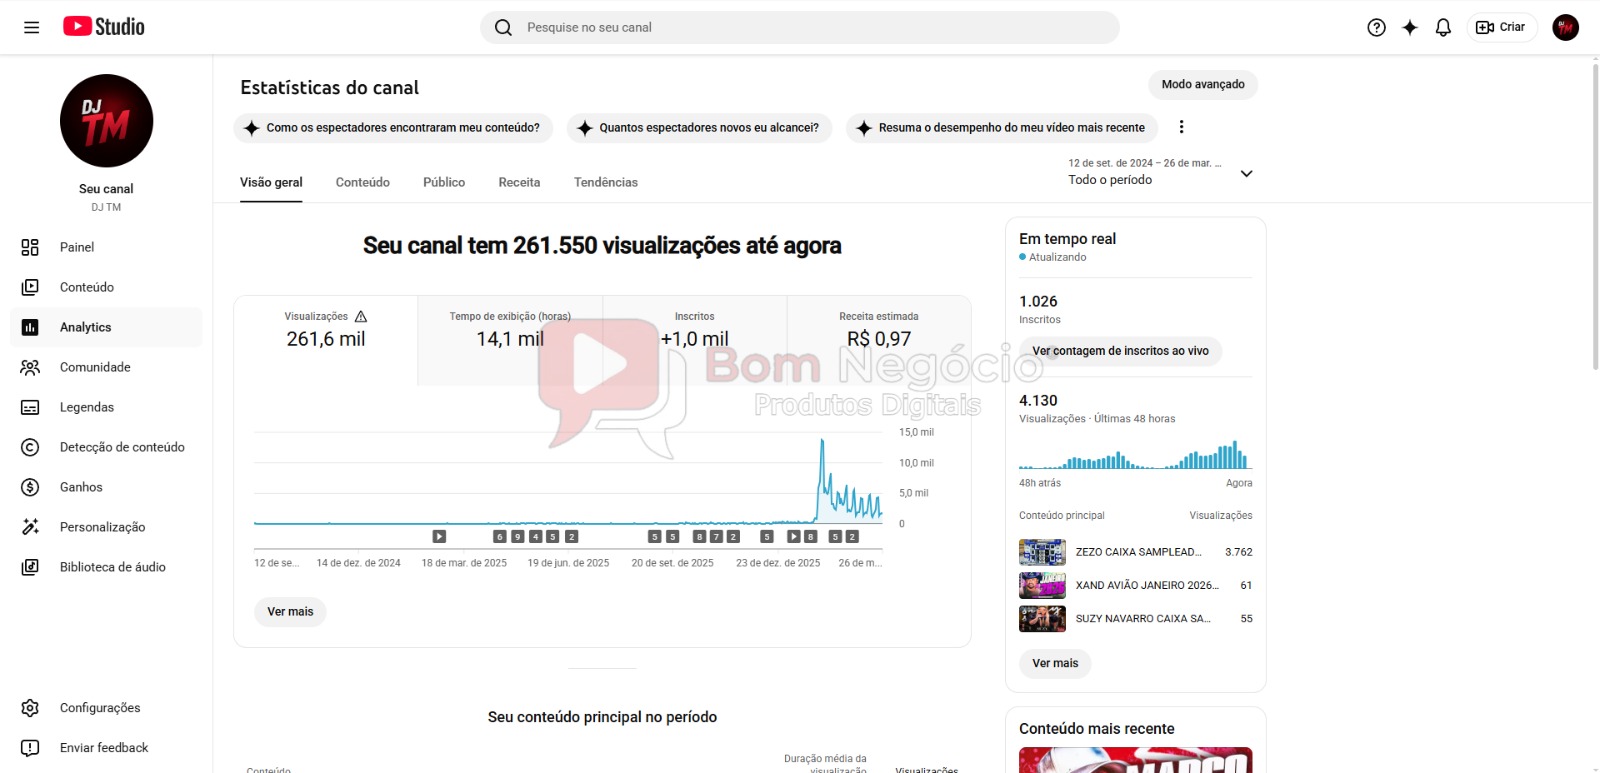This screenshot has width=1600, height=773.
Task: Select the Tempo de exibição metric card
Action: [x=510, y=340]
